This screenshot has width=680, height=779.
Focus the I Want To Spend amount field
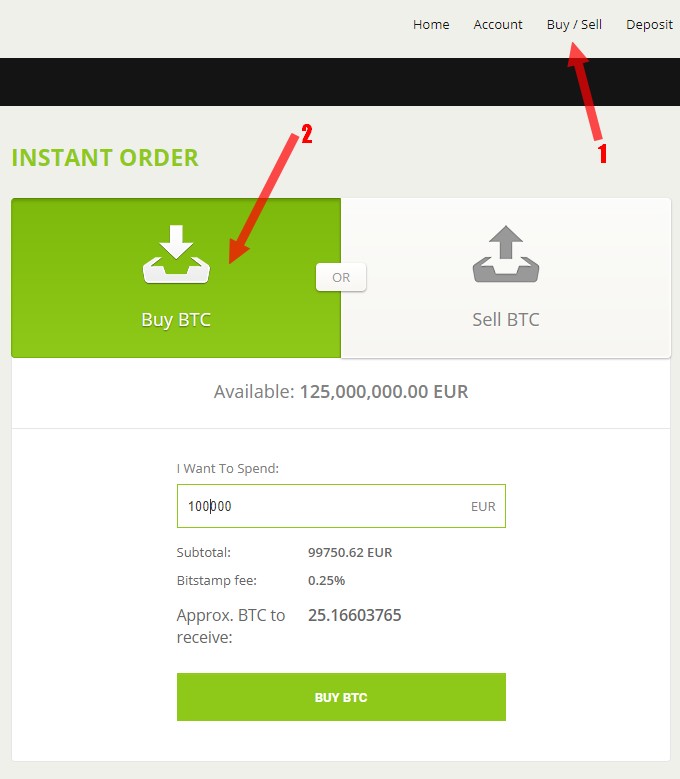pyautogui.click(x=341, y=506)
